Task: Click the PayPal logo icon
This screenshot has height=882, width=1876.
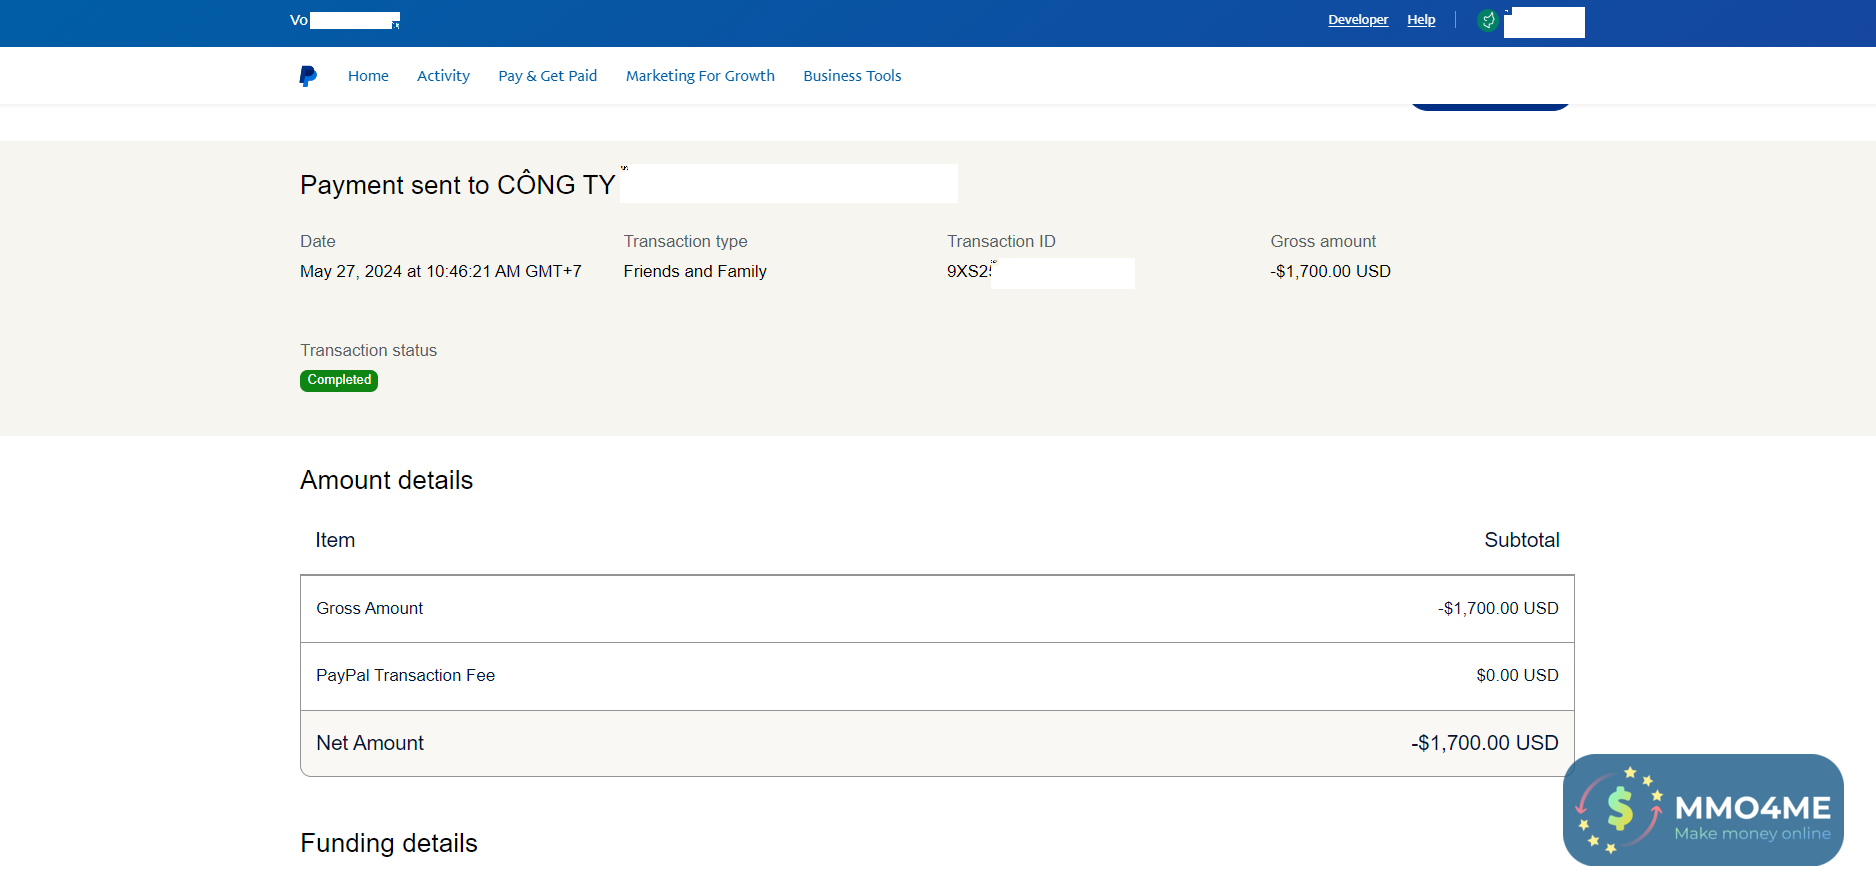Action: [x=308, y=76]
